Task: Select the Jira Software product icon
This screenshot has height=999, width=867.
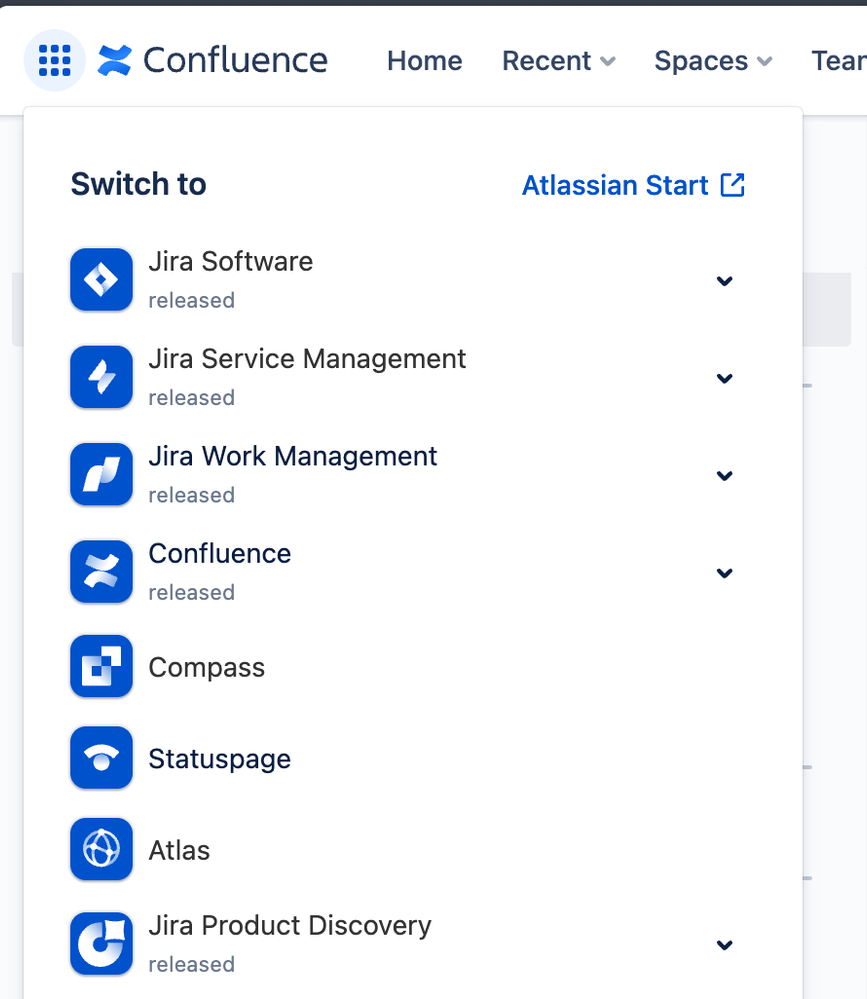Action: pyautogui.click(x=101, y=280)
